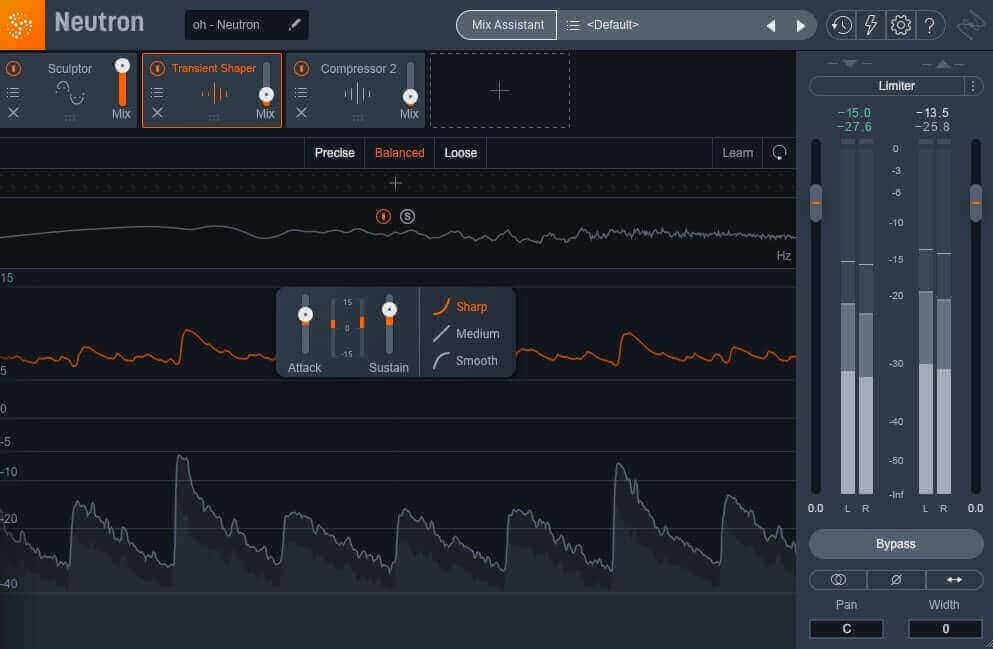Viewport: 993px width, 649px height.
Task: Click the Bypass button
Action: pos(895,544)
